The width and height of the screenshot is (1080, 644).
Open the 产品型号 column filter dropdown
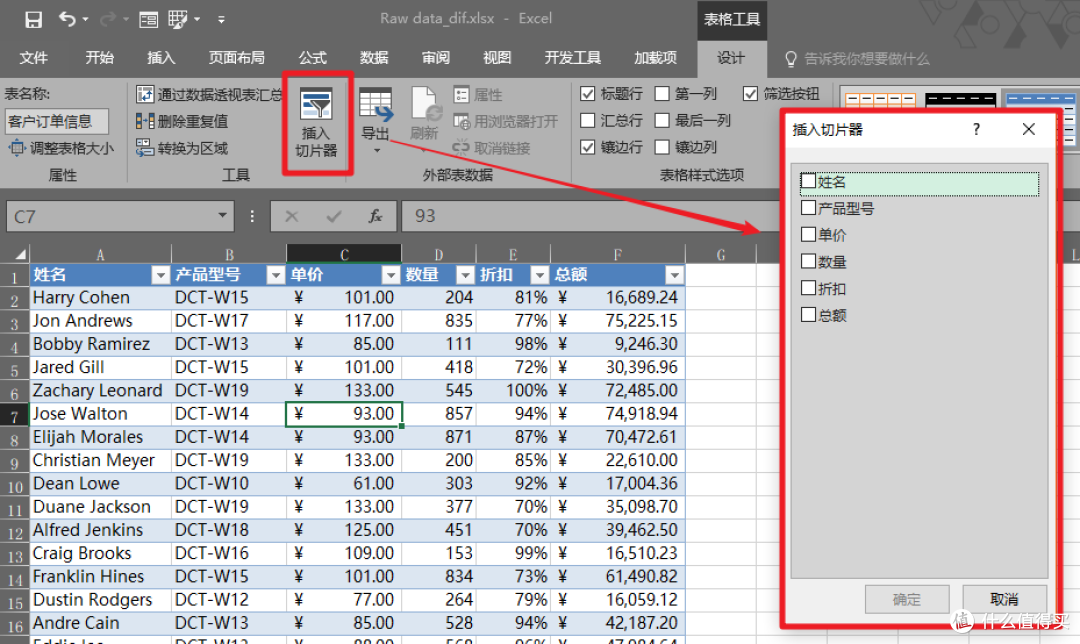pyautogui.click(x=276, y=276)
